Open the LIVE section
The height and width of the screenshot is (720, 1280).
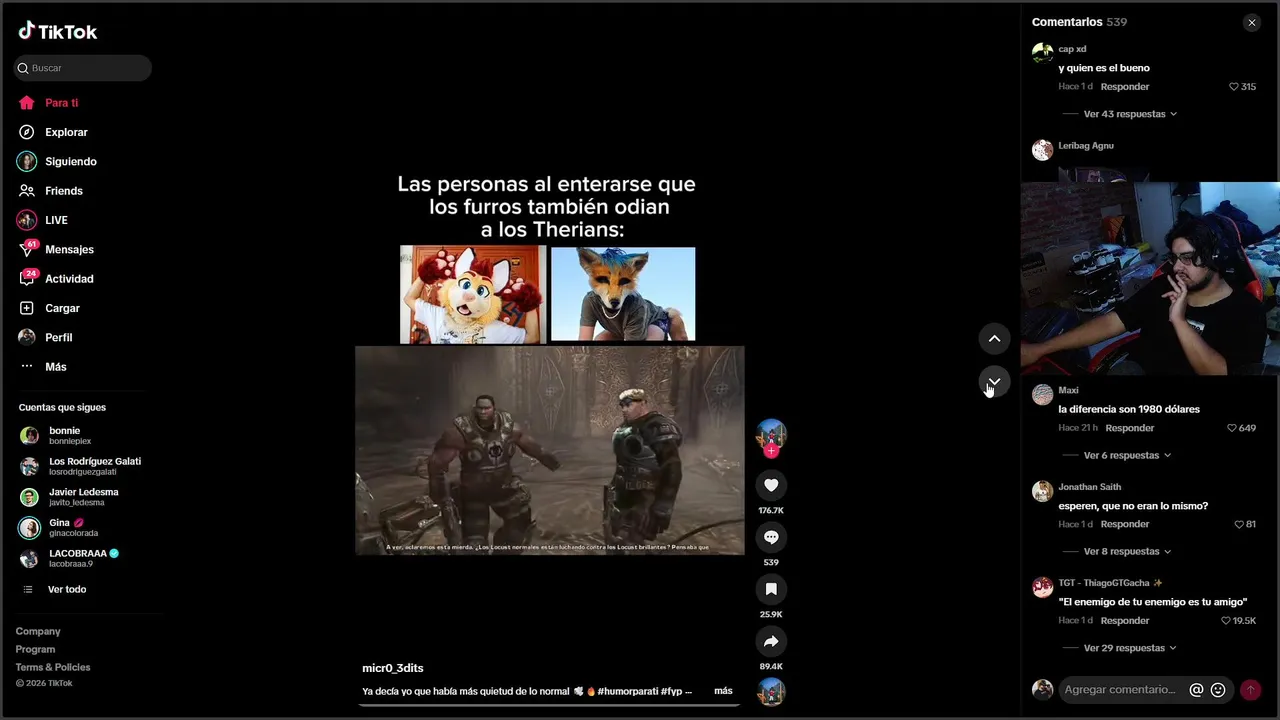pos(56,220)
